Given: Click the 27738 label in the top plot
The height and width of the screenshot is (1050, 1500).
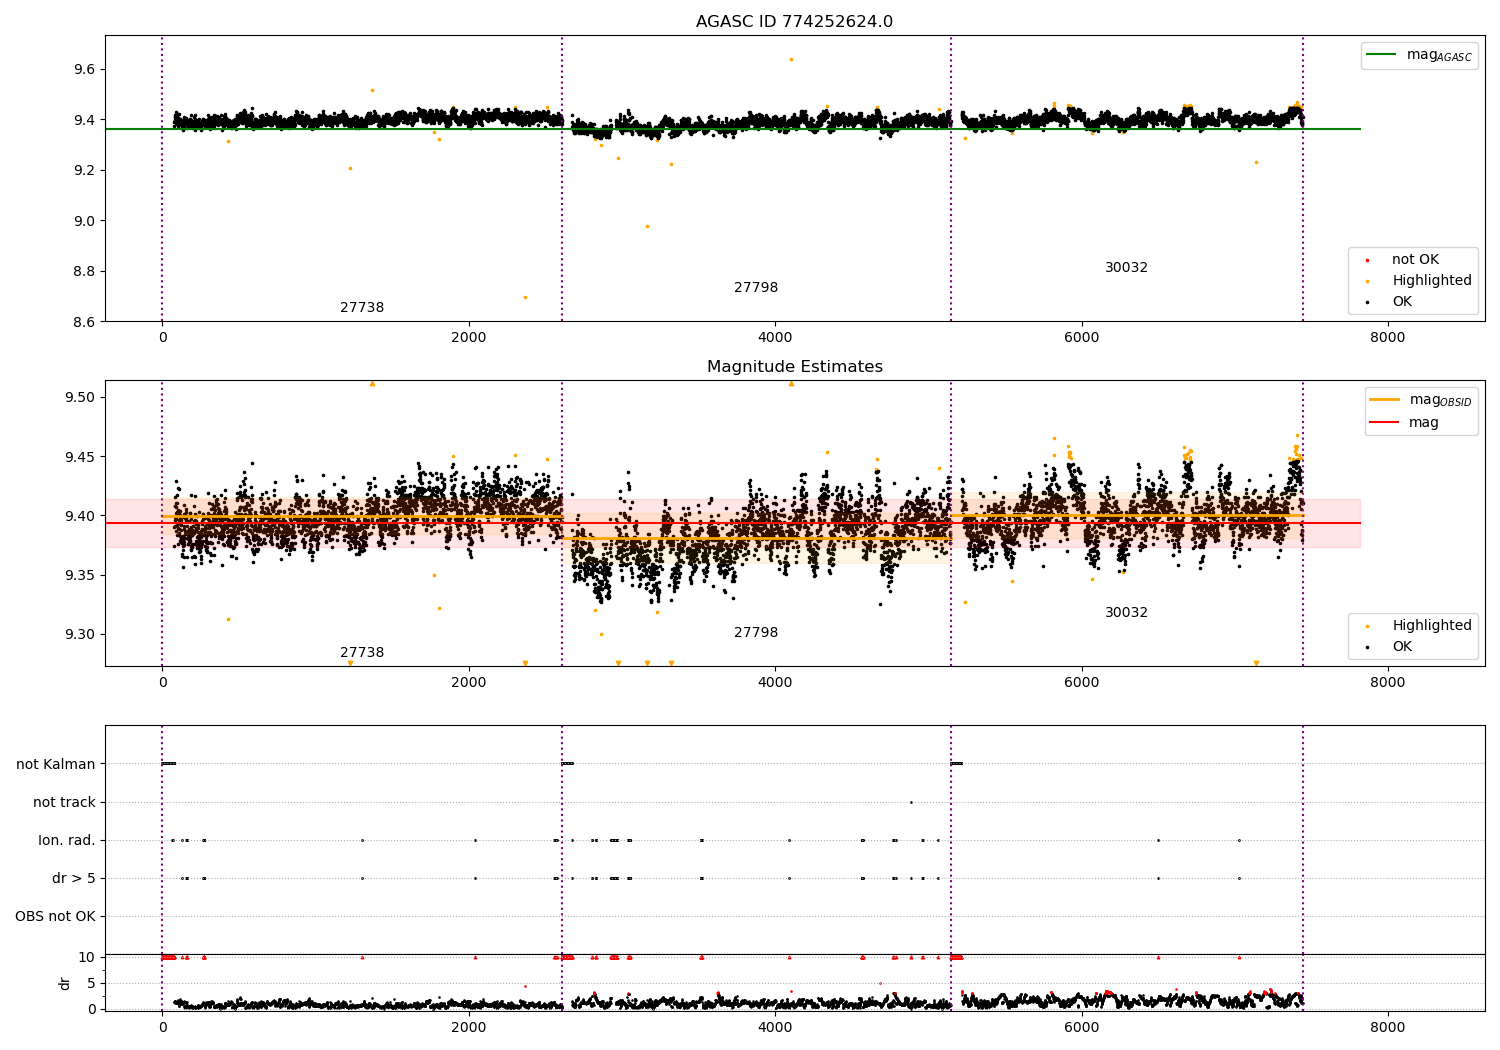Looking at the screenshot, I should click(x=362, y=308).
